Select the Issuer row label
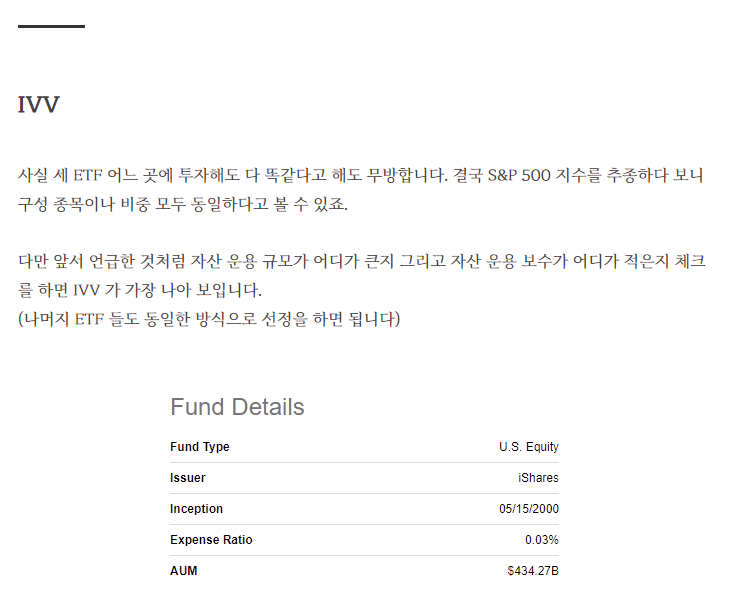Screen dimensions: 740x597 (x=188, y=478)
